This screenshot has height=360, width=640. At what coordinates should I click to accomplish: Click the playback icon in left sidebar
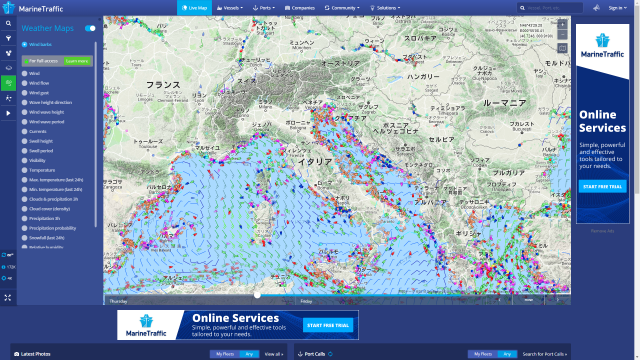pyautogui.click(x=8, y=113)
